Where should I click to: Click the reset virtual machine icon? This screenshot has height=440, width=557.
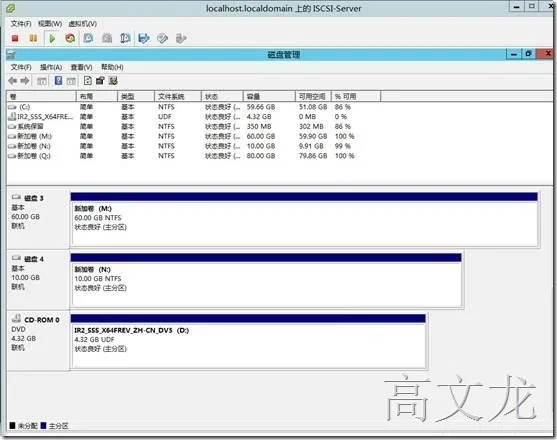[70, 38]
